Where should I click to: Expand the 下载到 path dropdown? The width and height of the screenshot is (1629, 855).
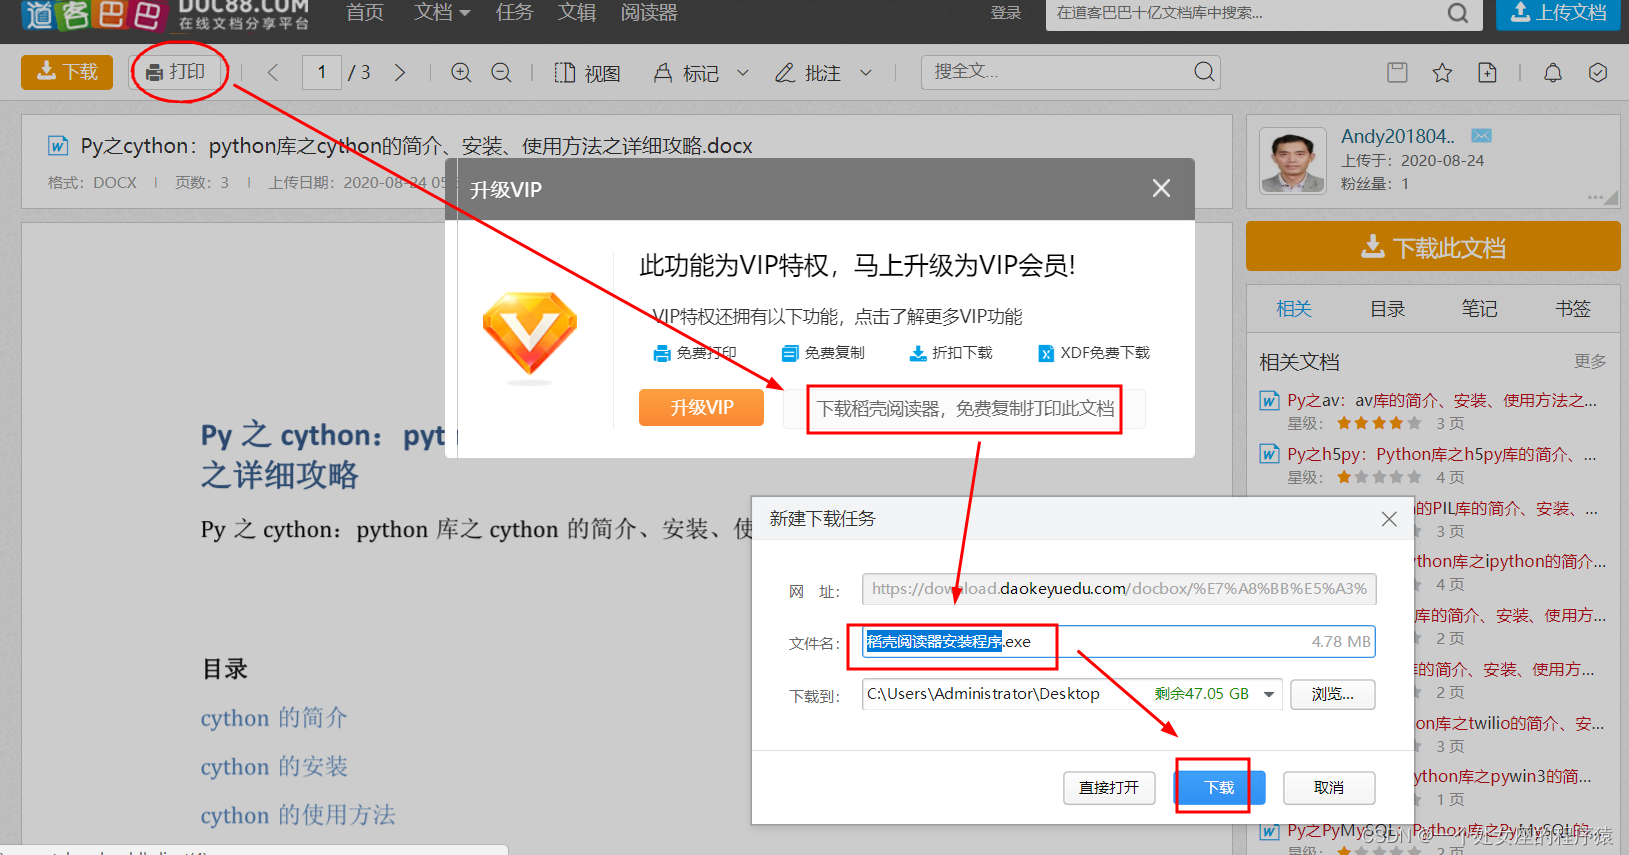tap(1269, 694)
